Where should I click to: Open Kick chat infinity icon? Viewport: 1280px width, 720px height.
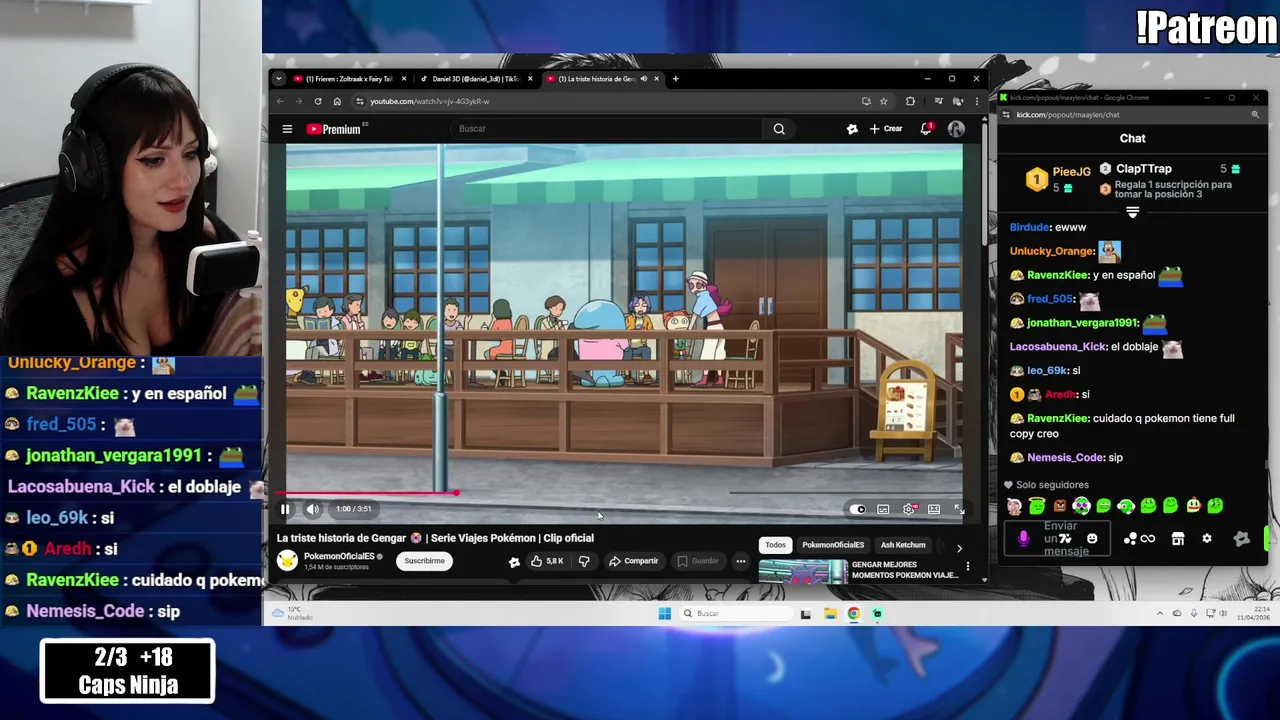point(1148,539)
